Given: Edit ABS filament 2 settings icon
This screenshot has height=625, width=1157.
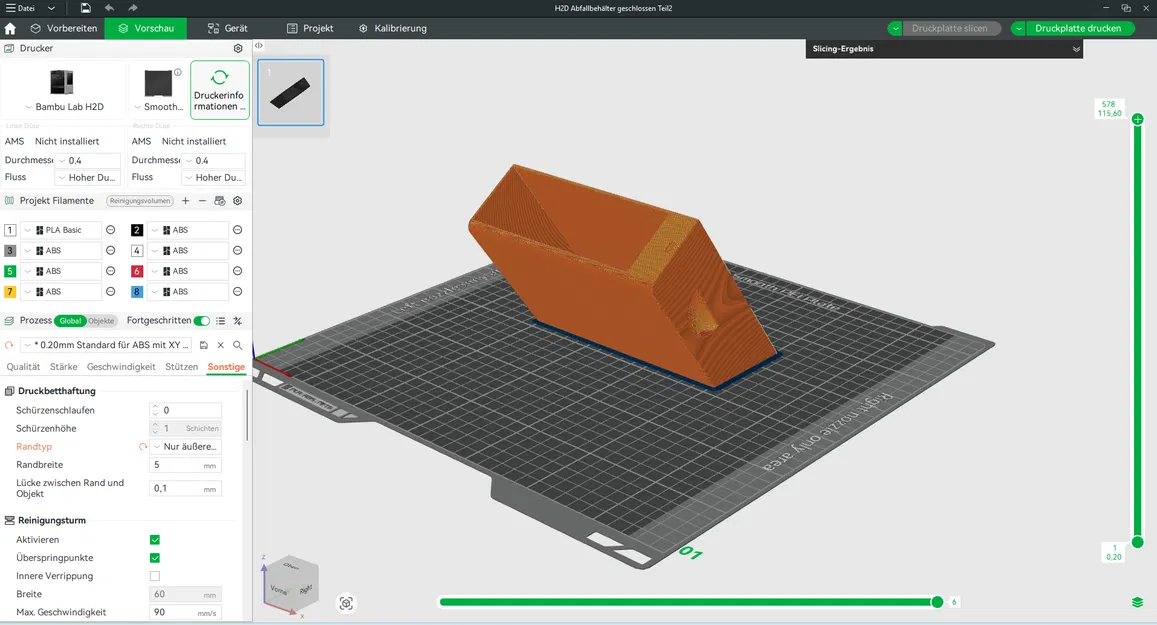Looking at the screenshot, I should pyautogui.click(x=238, y=230).
